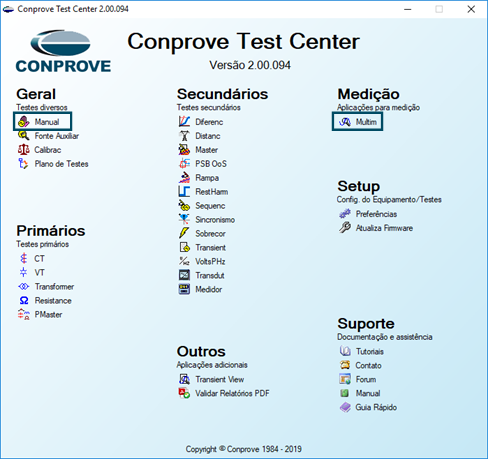This screenshot has width=488, height=459.
Task: Click the Resistance omega icon
Action: [24, 300]
